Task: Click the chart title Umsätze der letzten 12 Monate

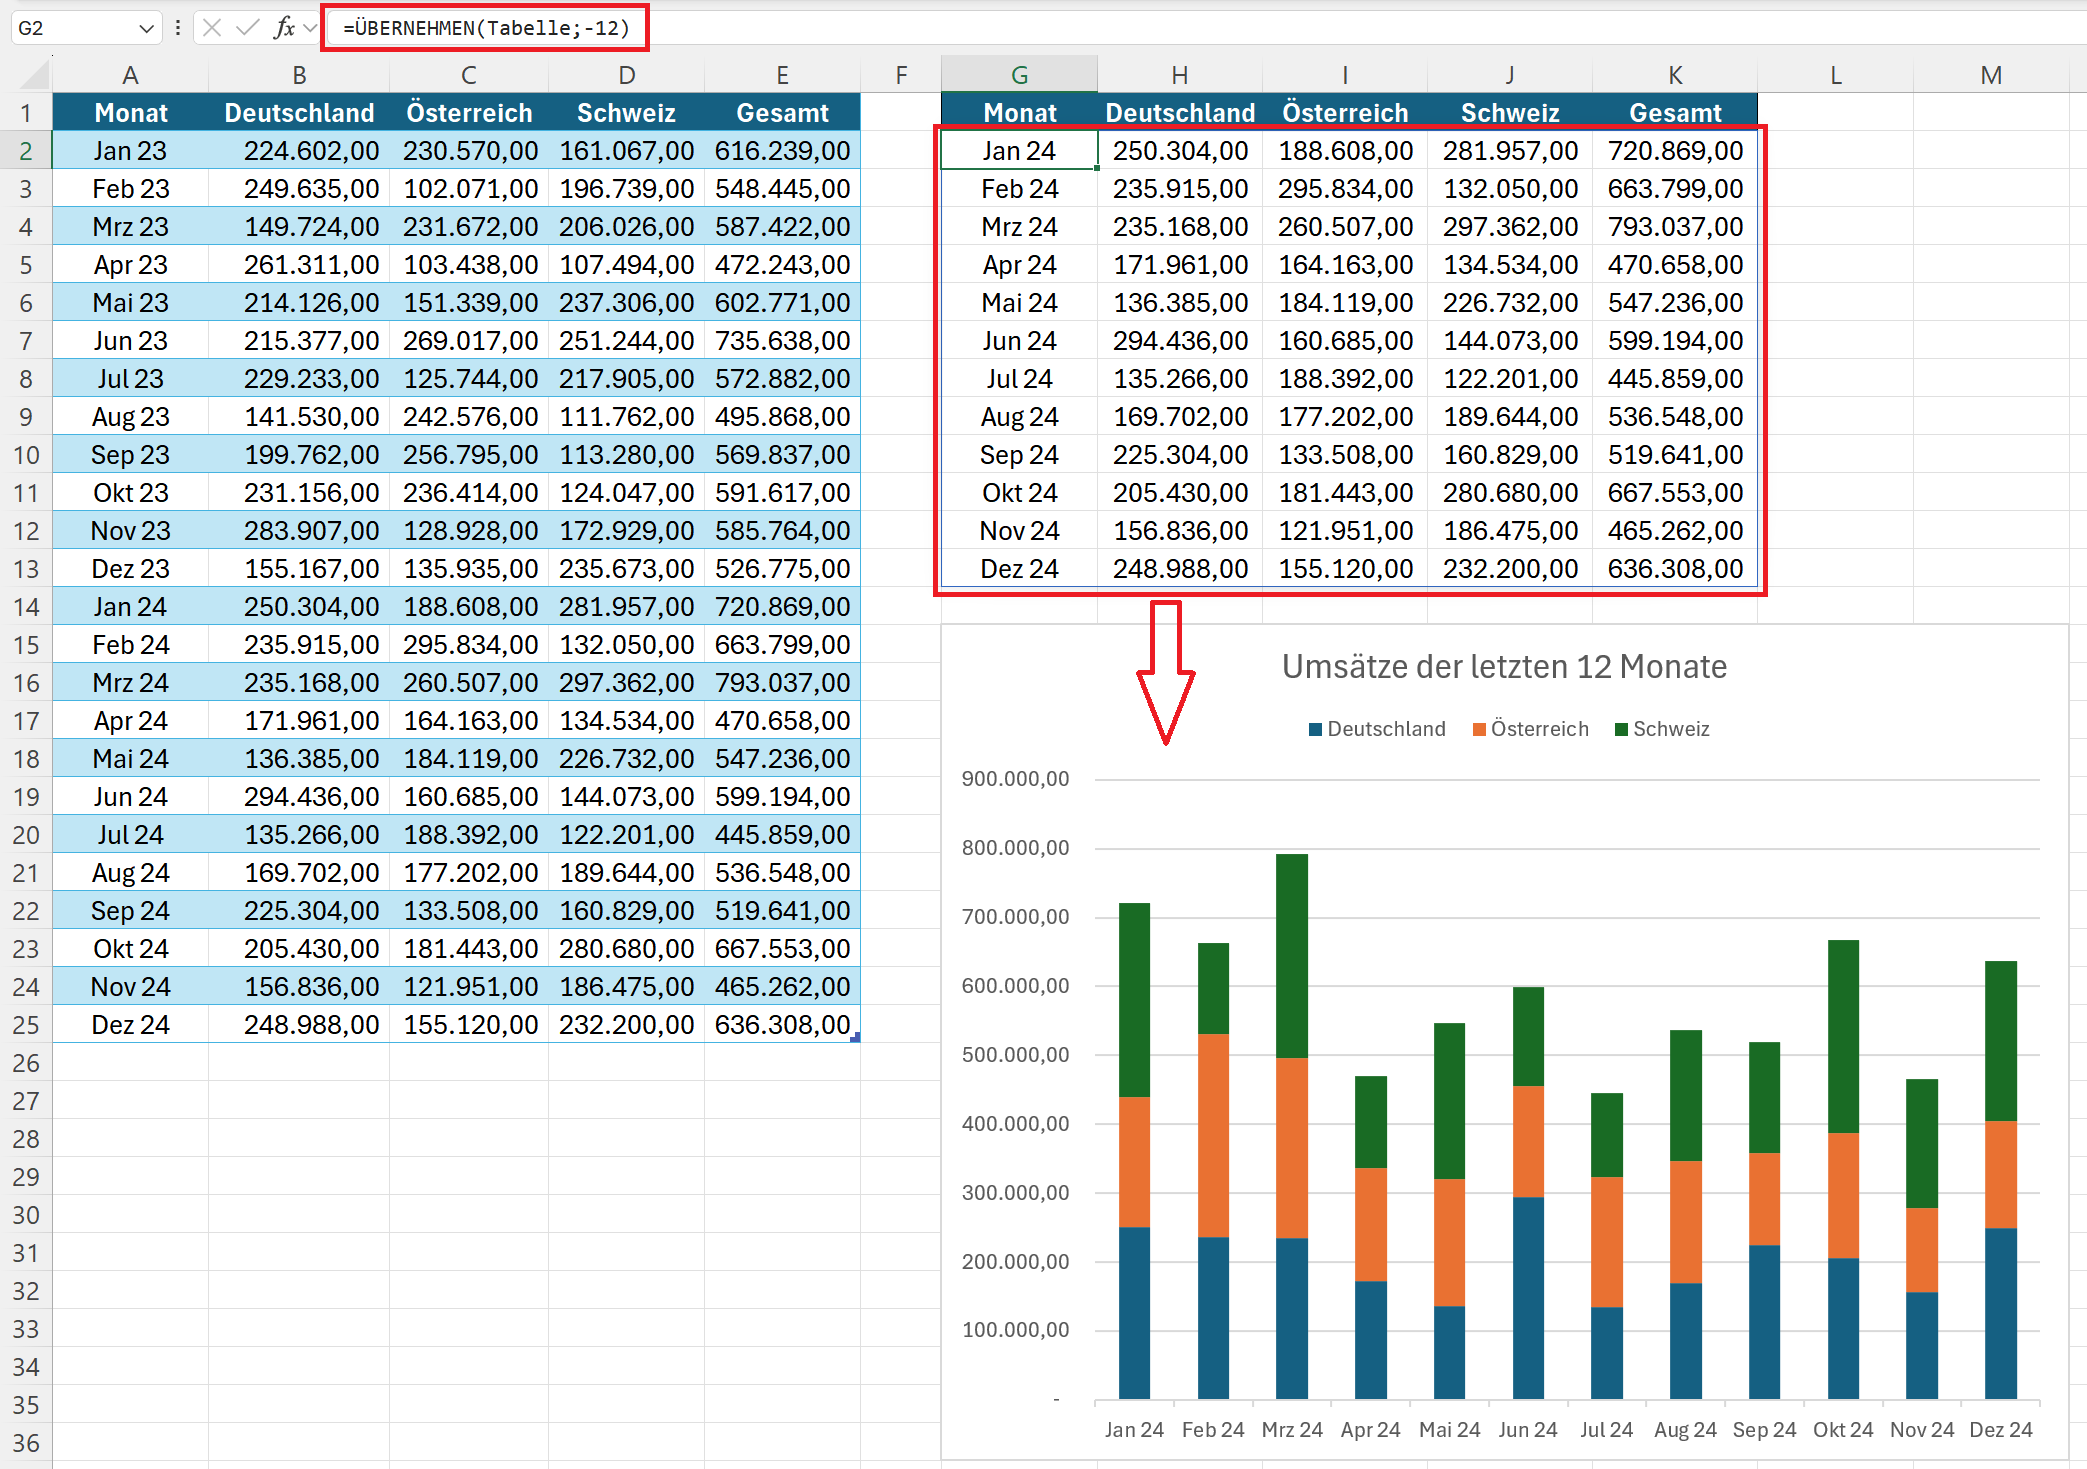Action: (1503, 667)
